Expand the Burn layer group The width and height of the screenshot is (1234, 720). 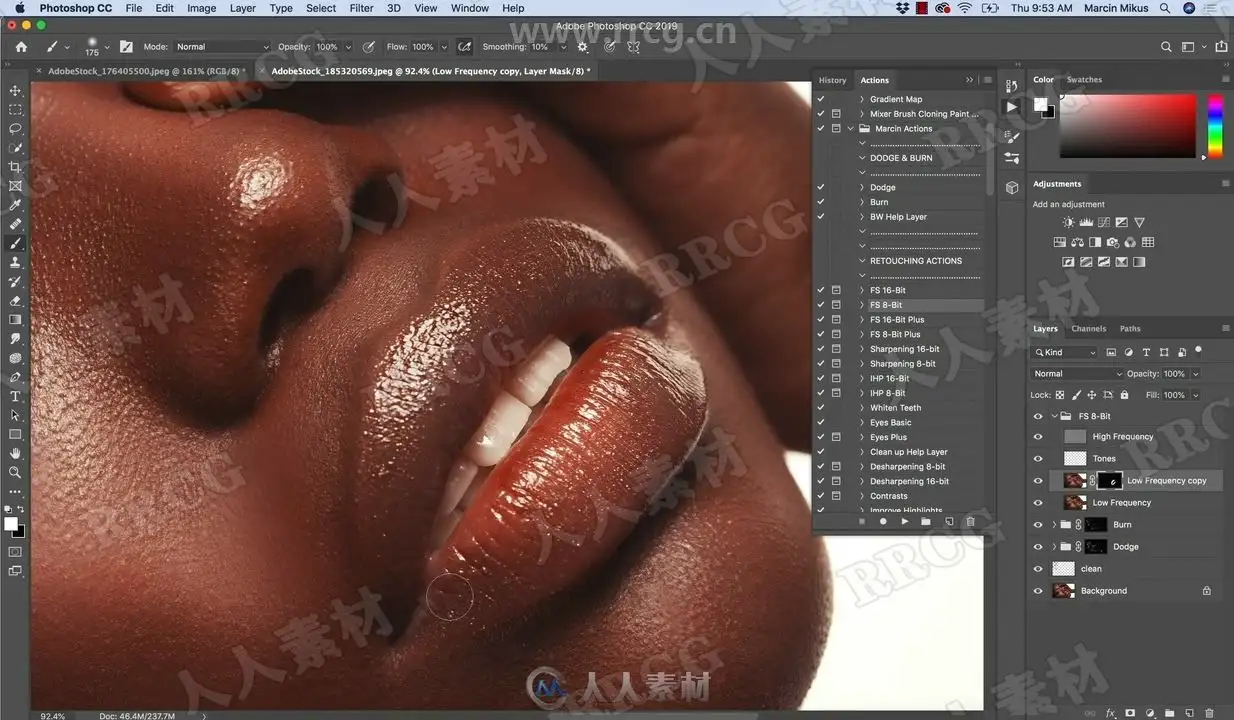coord(1054,525)
